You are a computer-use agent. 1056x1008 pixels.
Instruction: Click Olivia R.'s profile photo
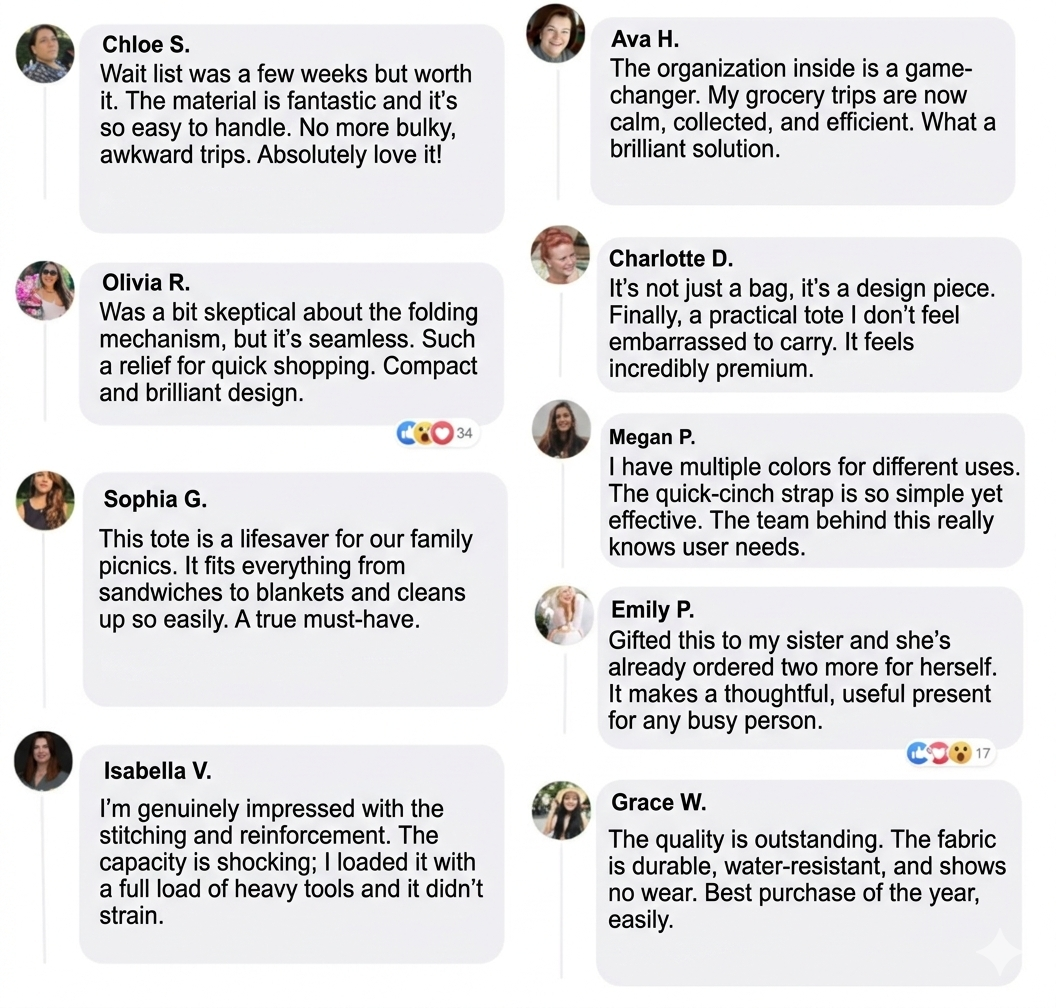tap(45, 290)
